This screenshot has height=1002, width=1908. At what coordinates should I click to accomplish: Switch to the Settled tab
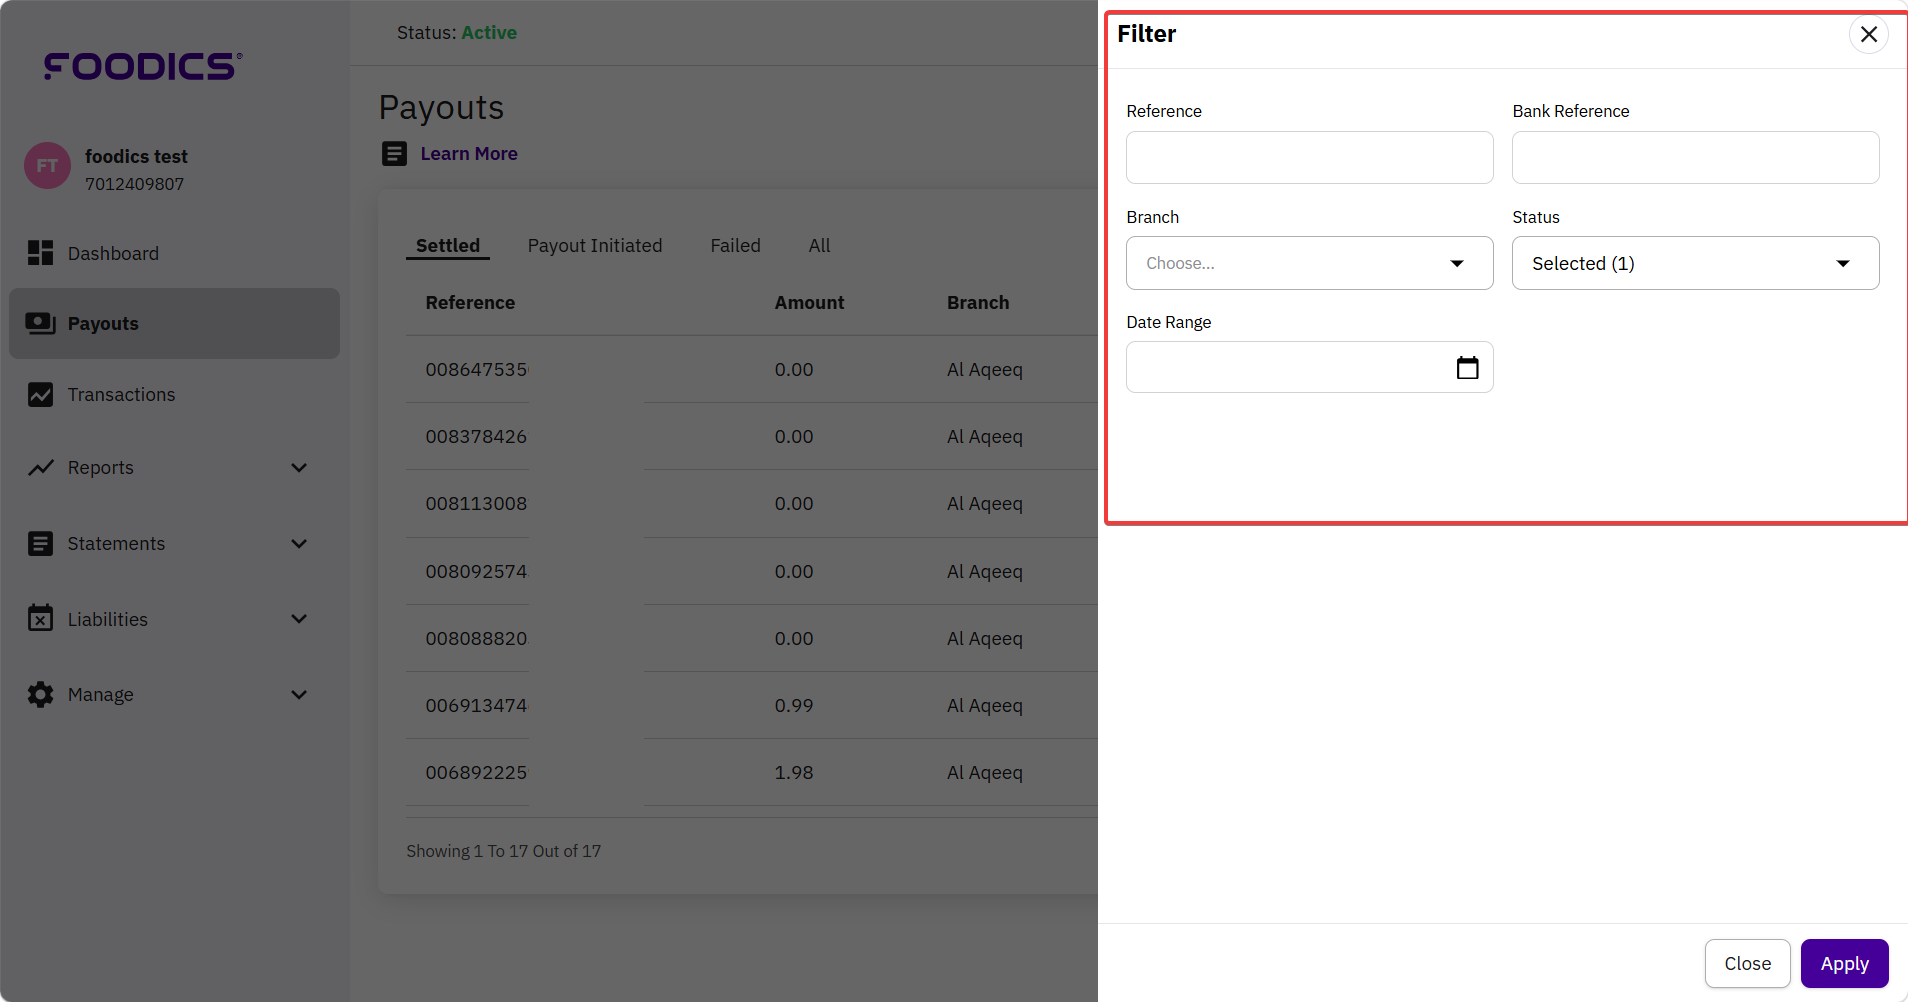coord(448,245)
